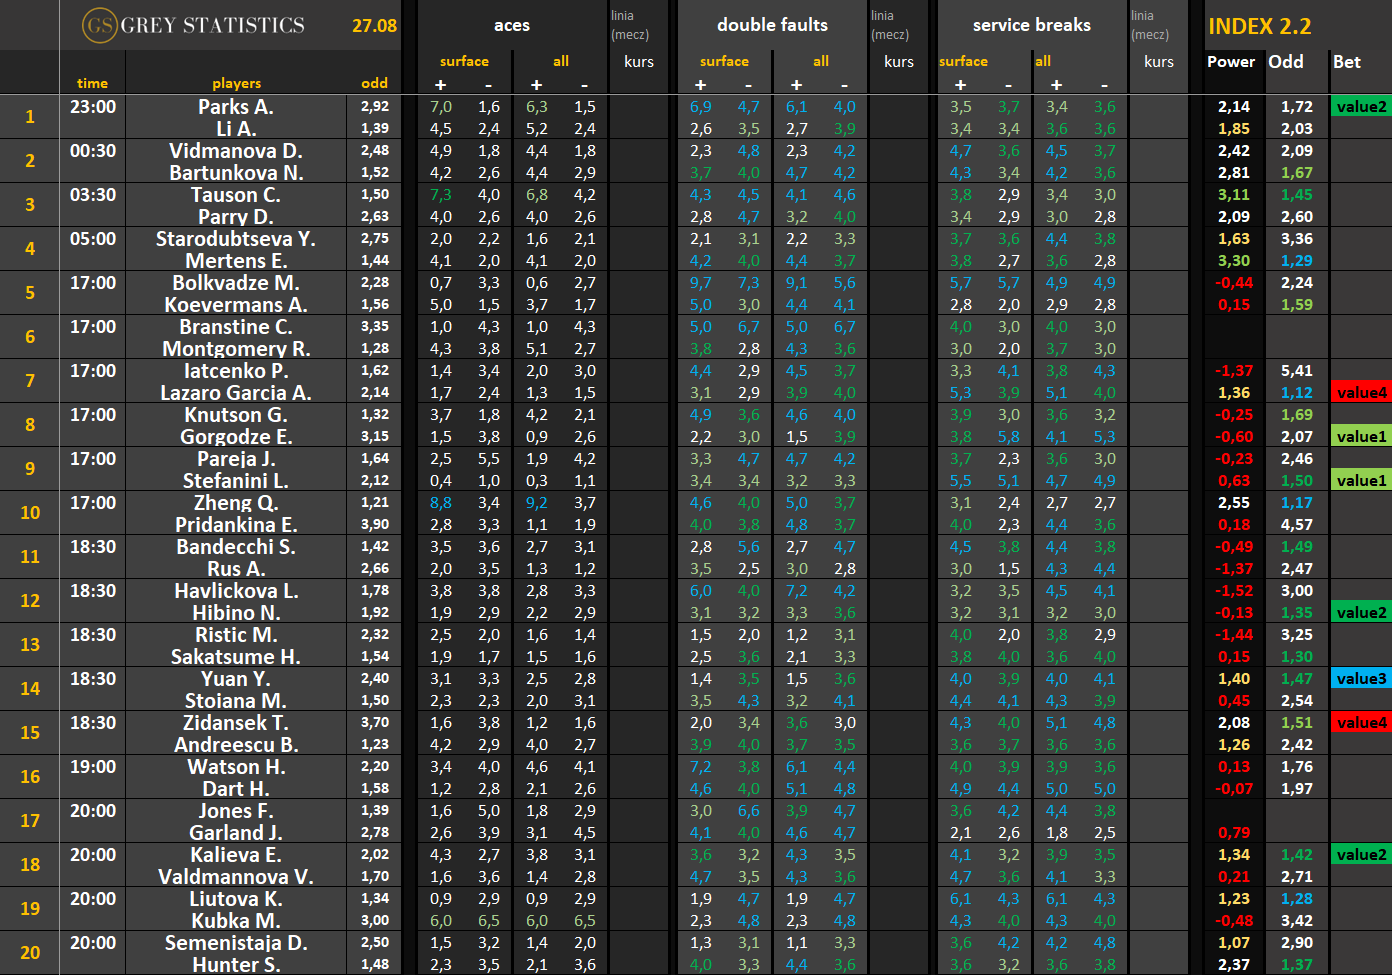The height and width of the screenshot is (975, 1392).
Task: Select player name Bolkvadze M.
Action: (236, 283)
